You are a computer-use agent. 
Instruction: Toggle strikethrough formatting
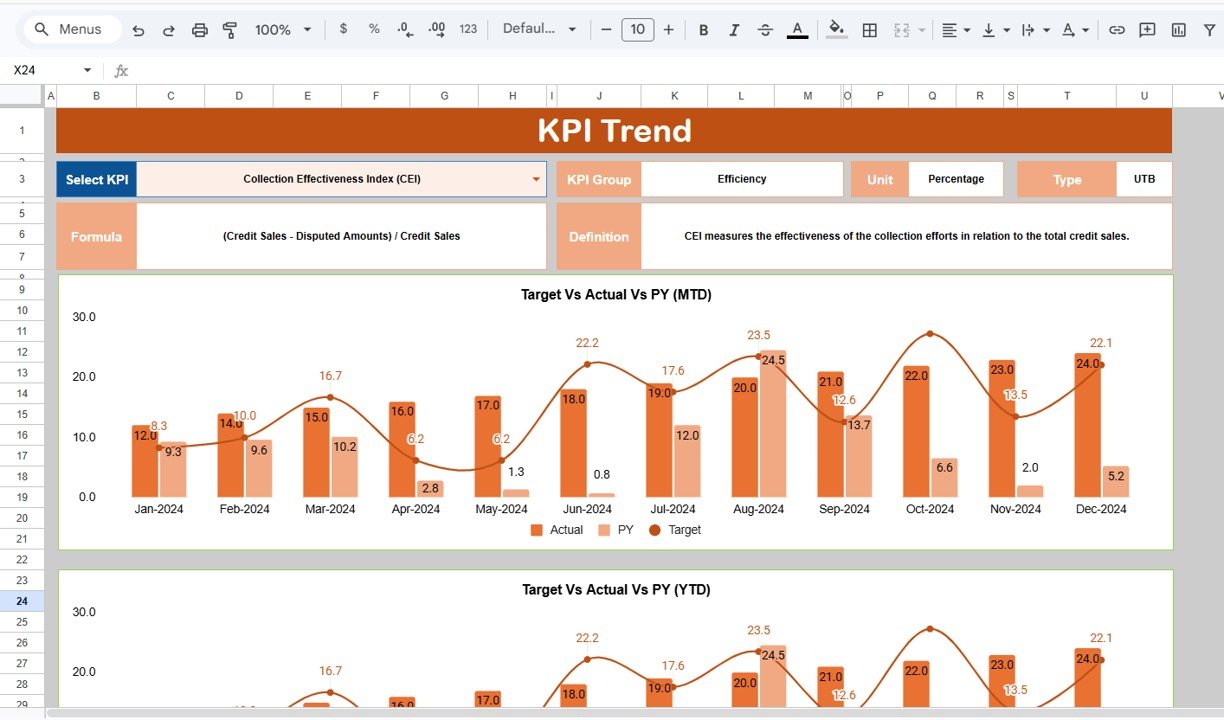point(765,29)
